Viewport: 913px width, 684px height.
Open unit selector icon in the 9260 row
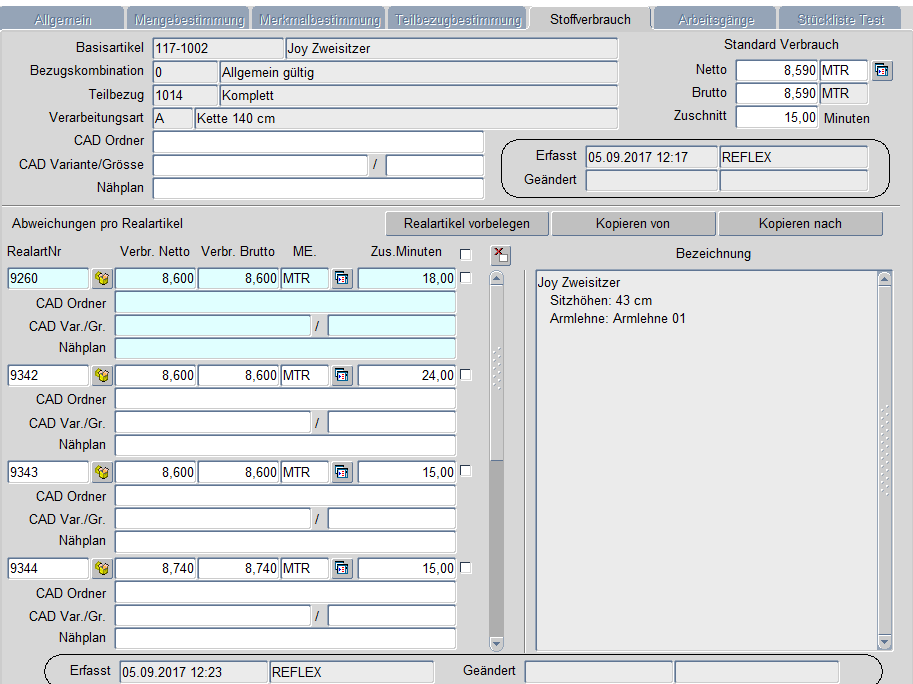pos(342,279)
